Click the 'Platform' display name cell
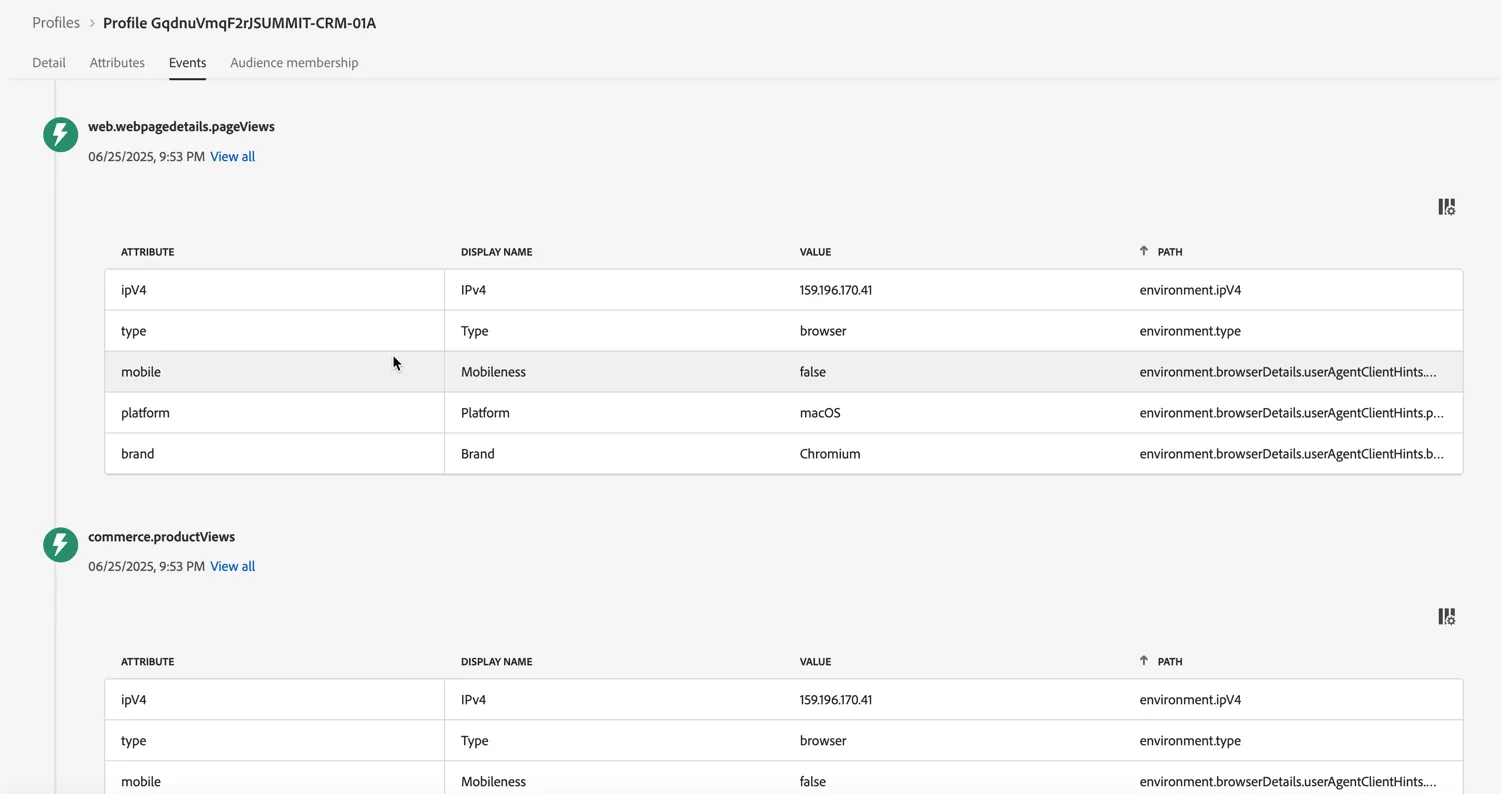 485,412
